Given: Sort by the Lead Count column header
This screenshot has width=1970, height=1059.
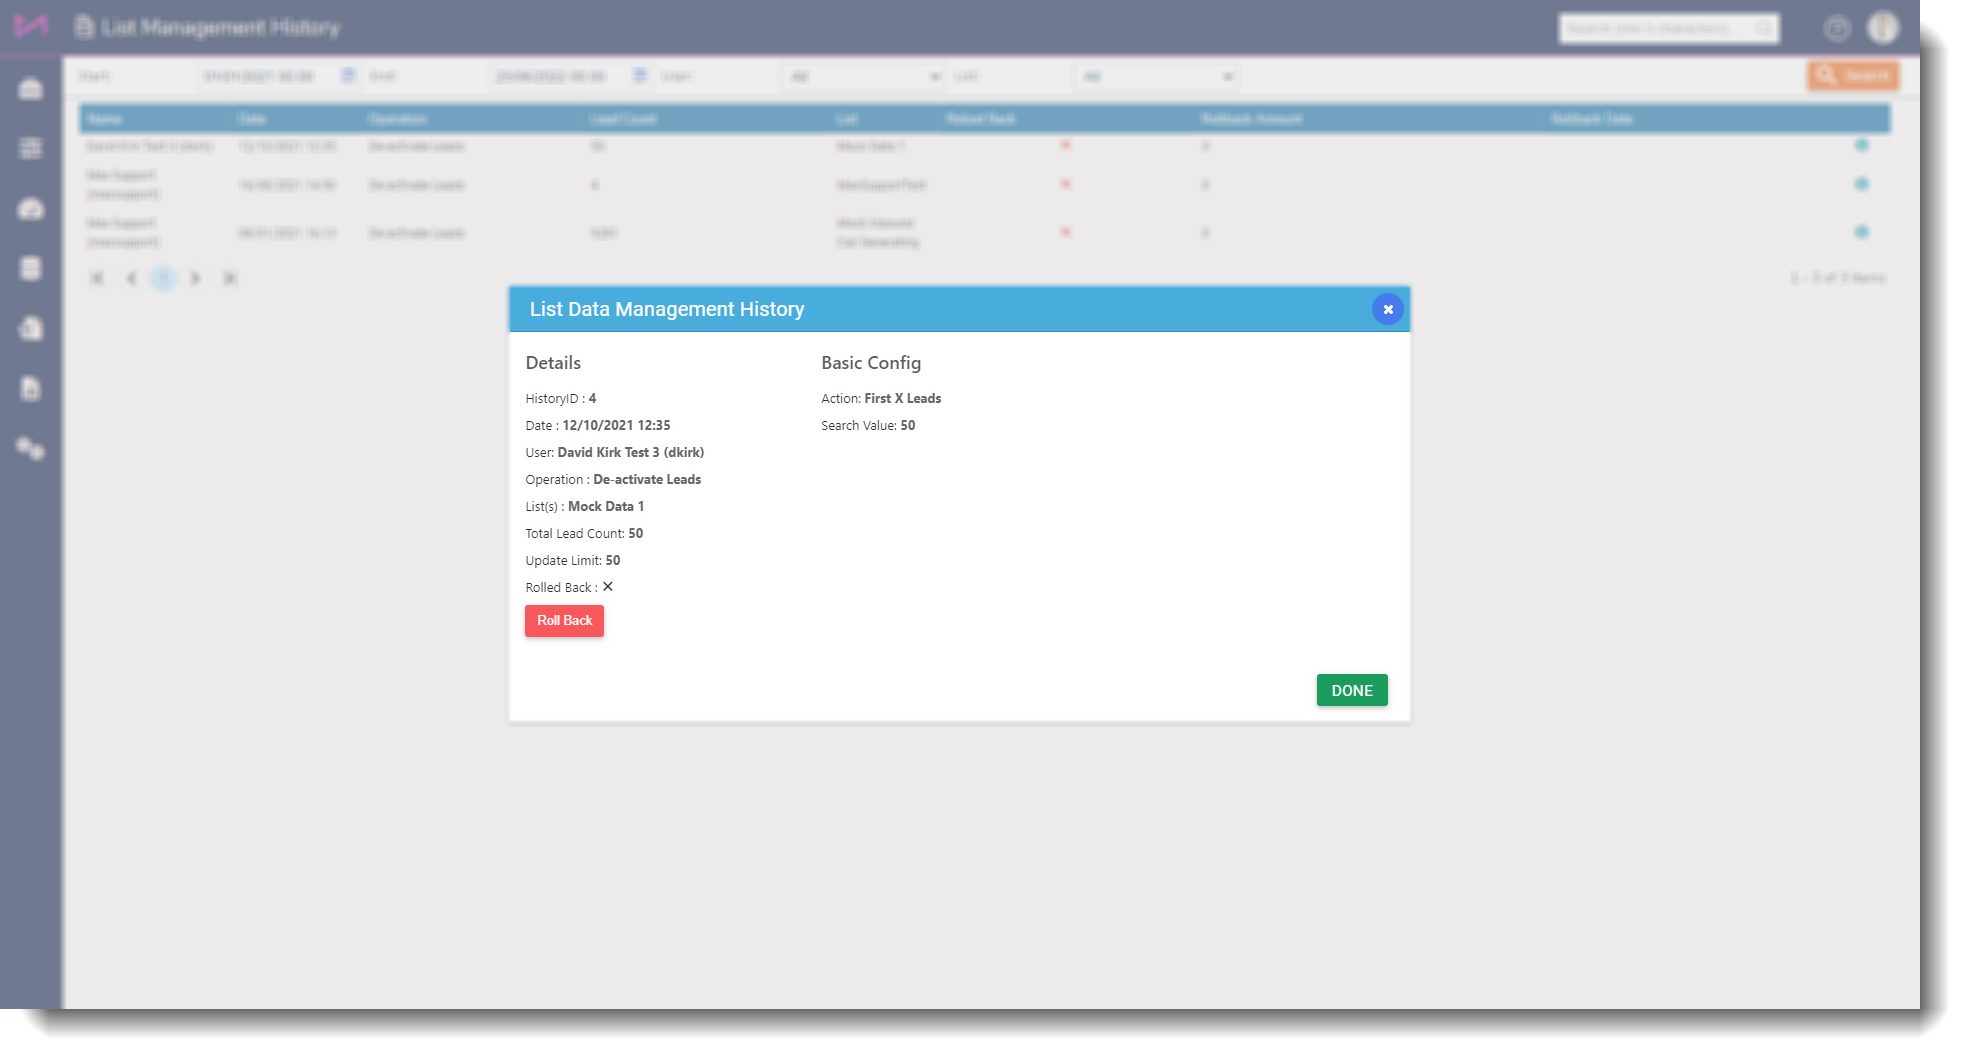Looking at the screenshot, I should pos(624,119).
